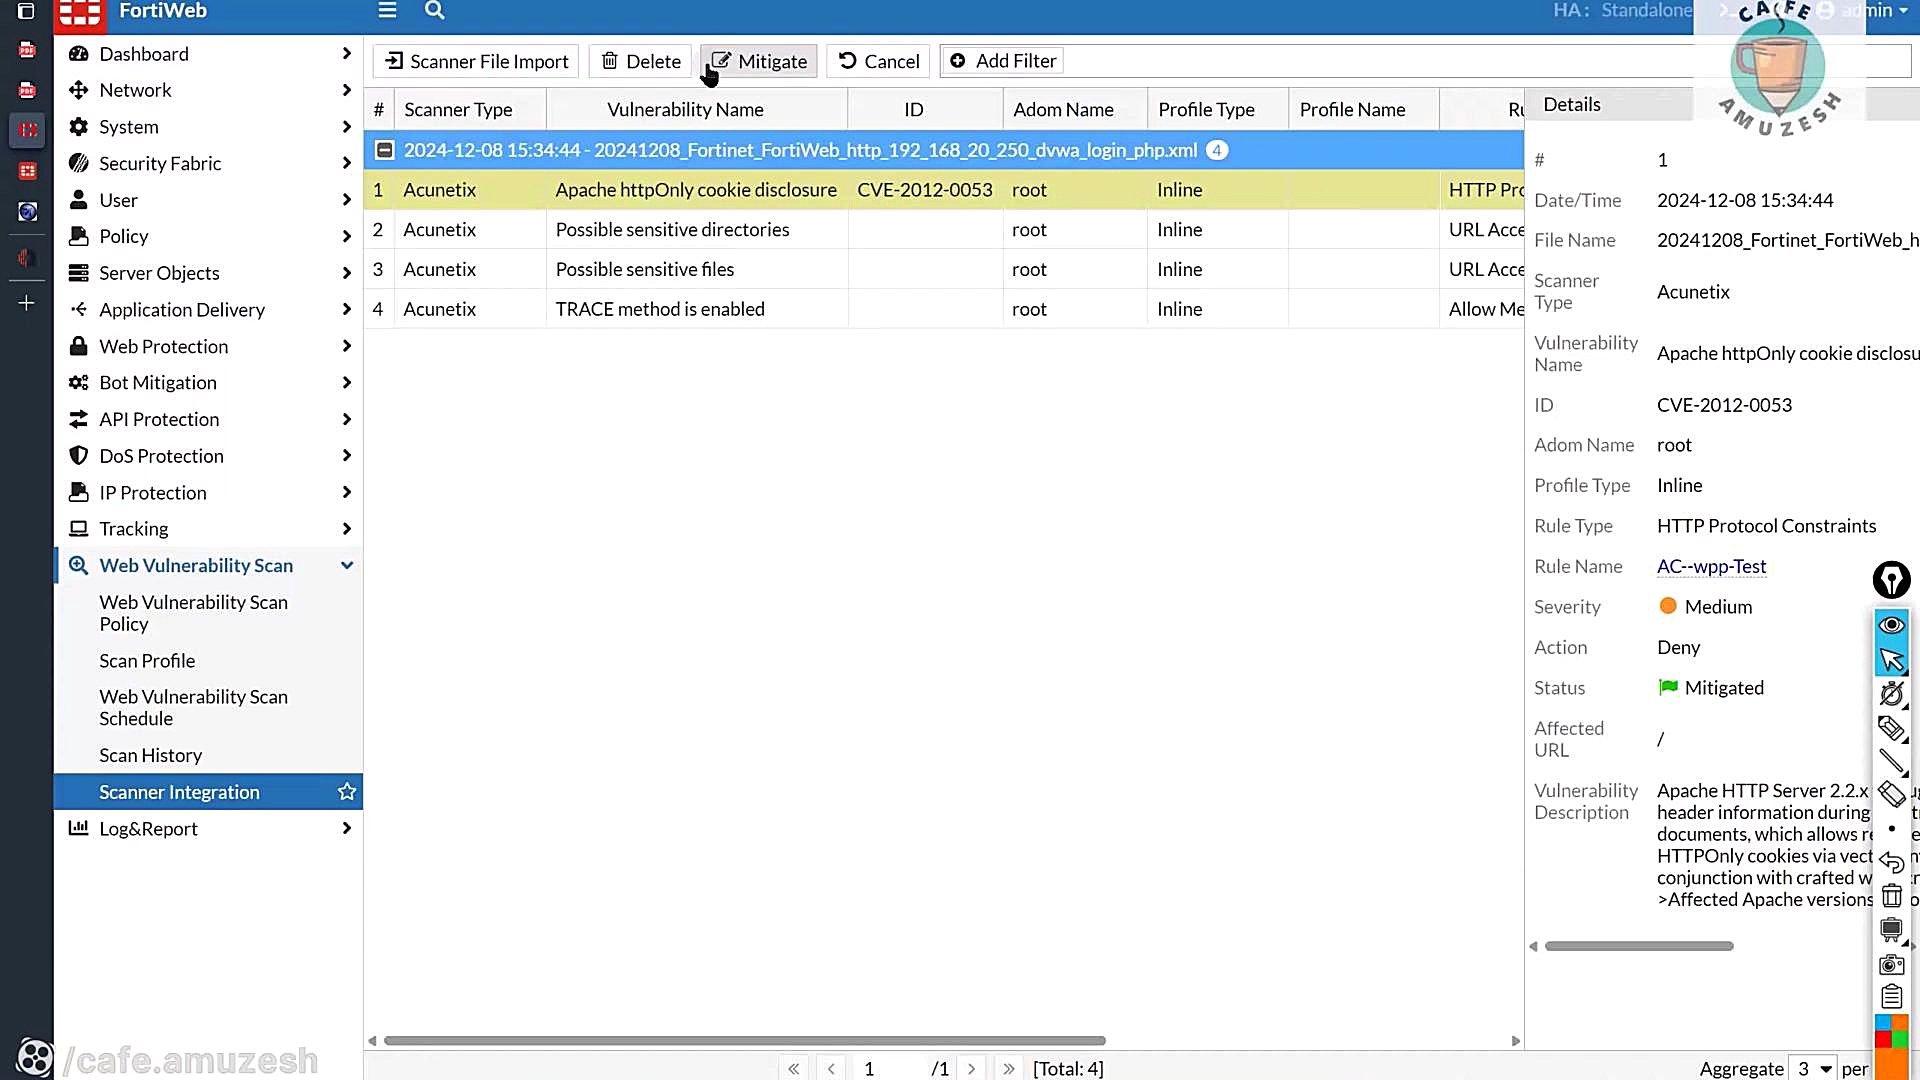Open the Aggregate rows-per-page dropdown
This screenshot has height=1080, width=1920.
coord(1812,1068)
